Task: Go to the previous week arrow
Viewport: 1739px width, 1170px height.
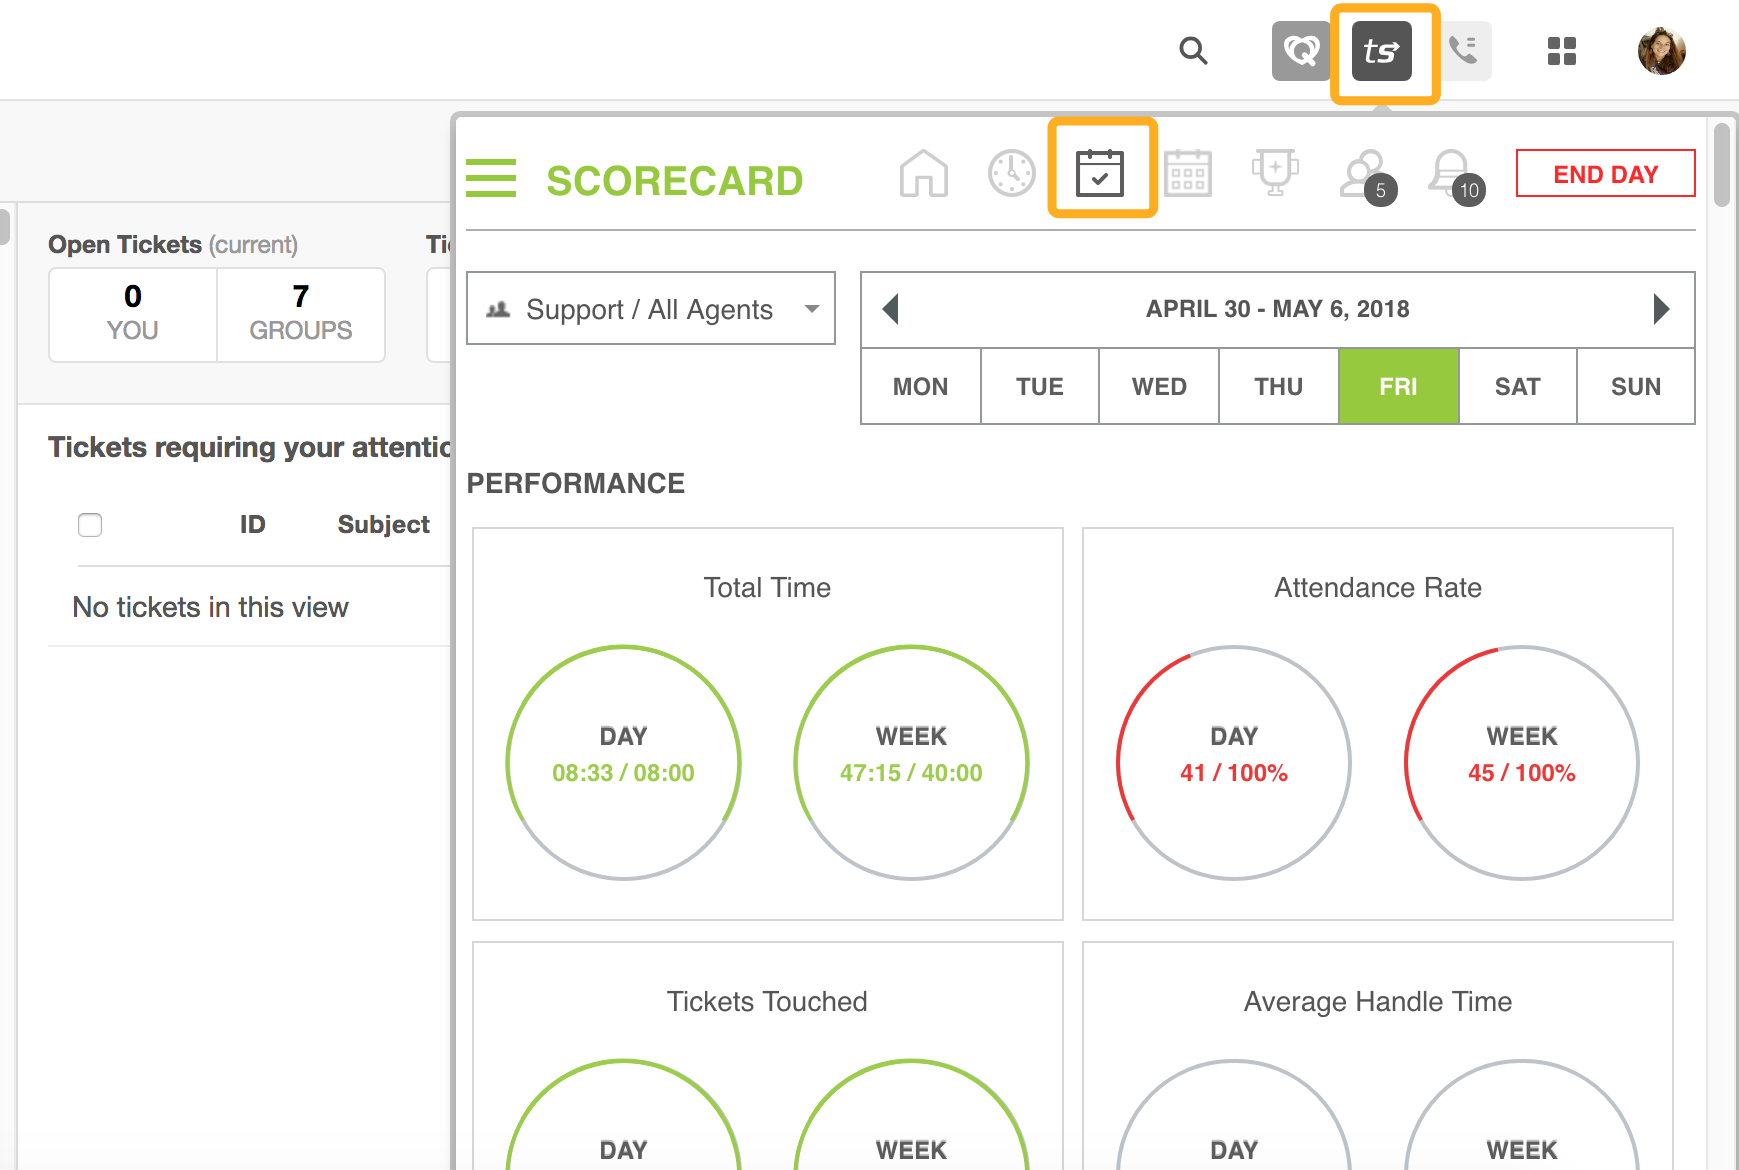Action: point(892,309)
